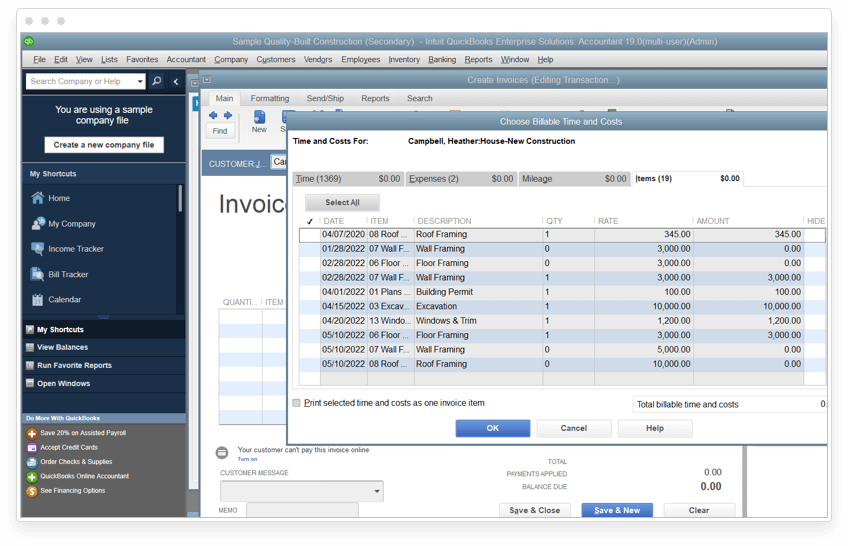Open the File menu

point(39,59)
